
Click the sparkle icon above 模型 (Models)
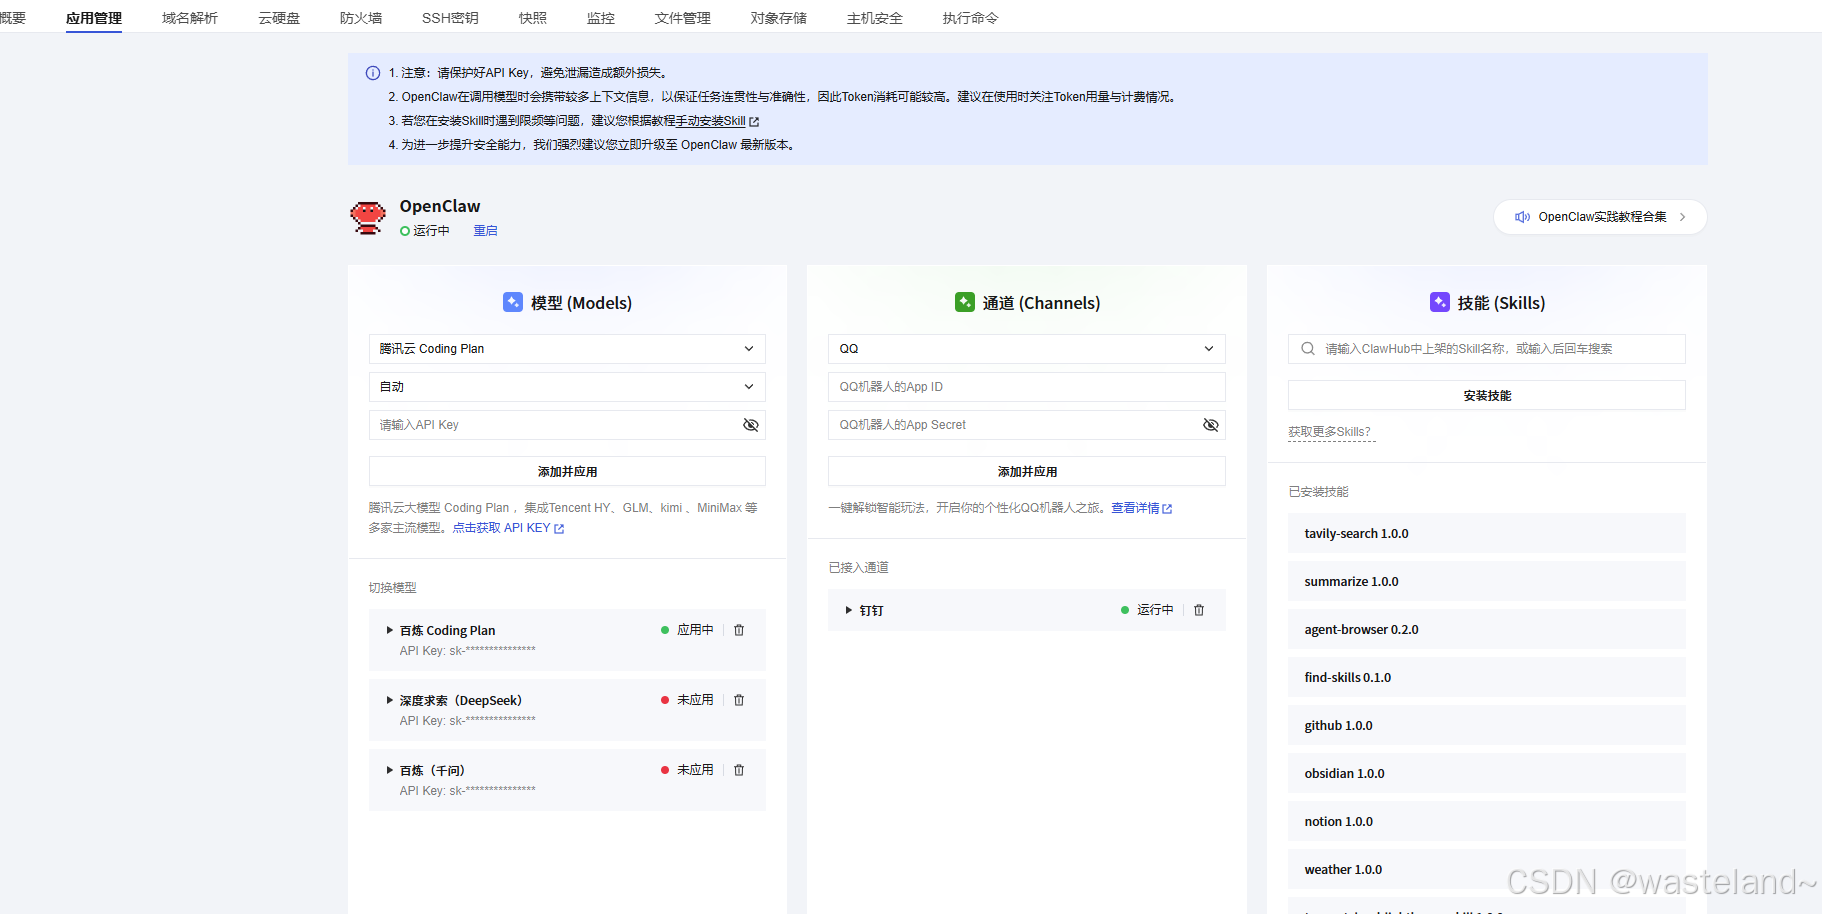(x=513, y=302)
